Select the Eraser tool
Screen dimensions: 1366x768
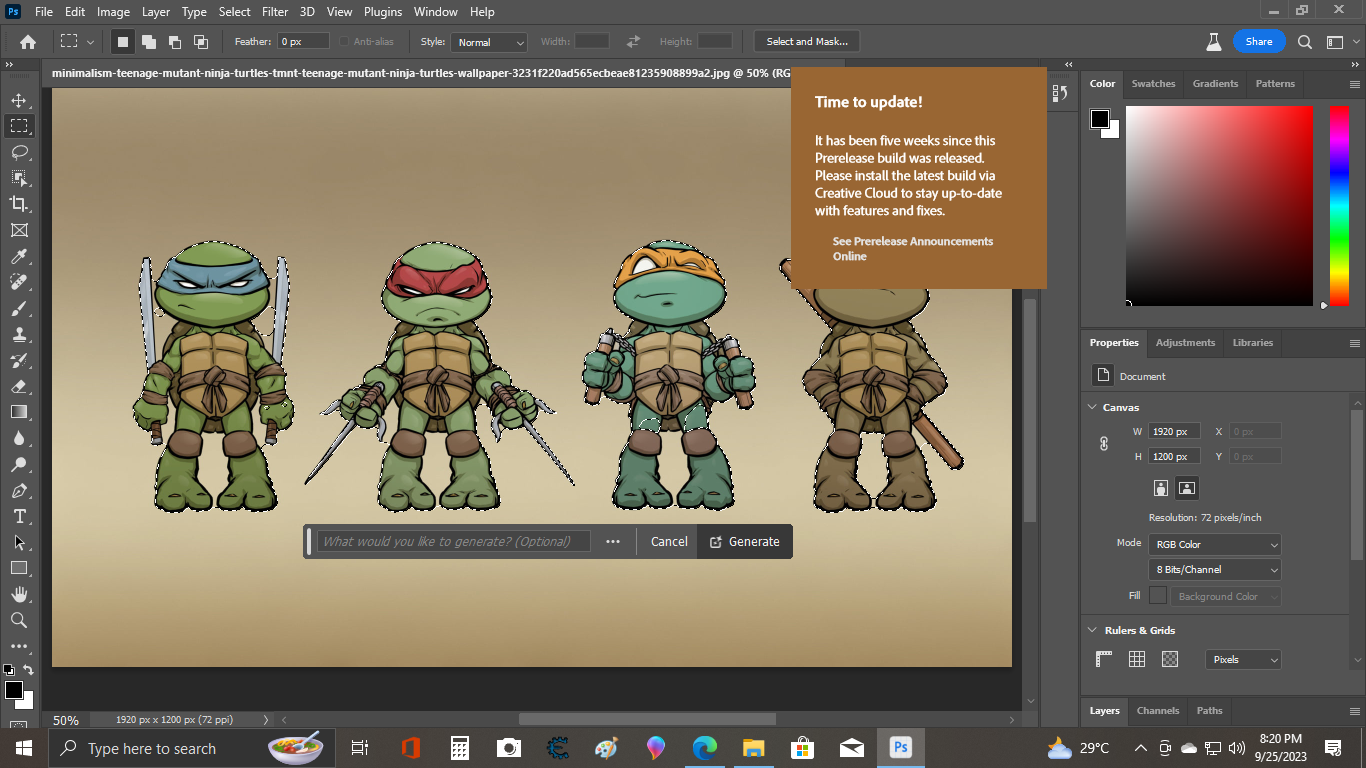(19, 386)
